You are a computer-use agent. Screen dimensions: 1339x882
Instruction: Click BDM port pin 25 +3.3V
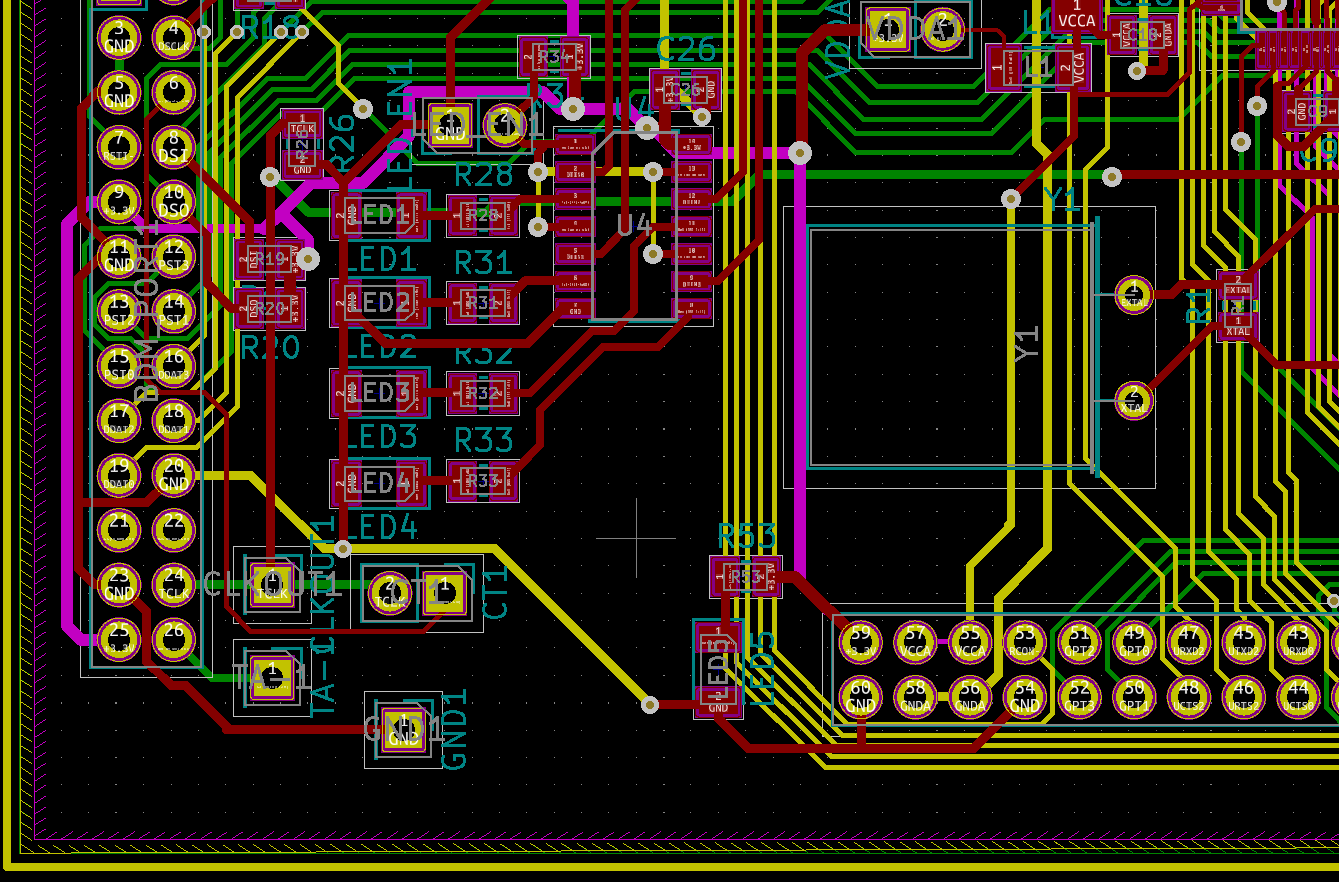119,640
